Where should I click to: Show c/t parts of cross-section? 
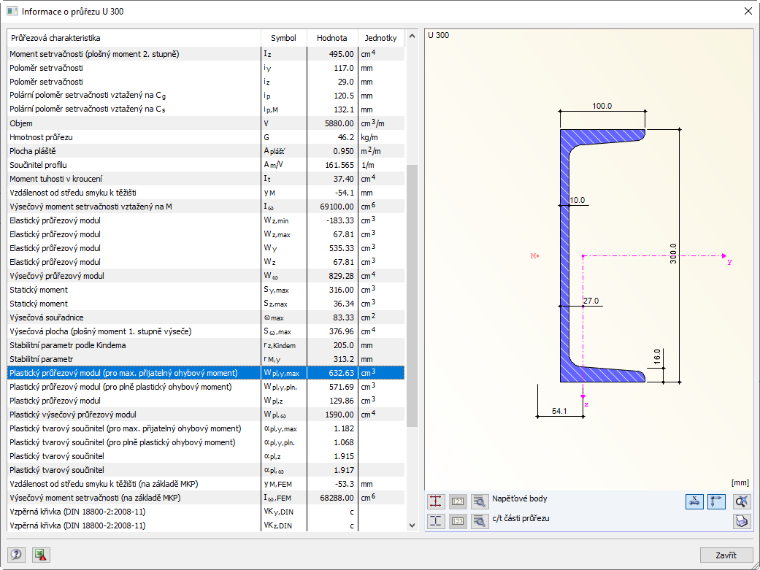[436, 521]
